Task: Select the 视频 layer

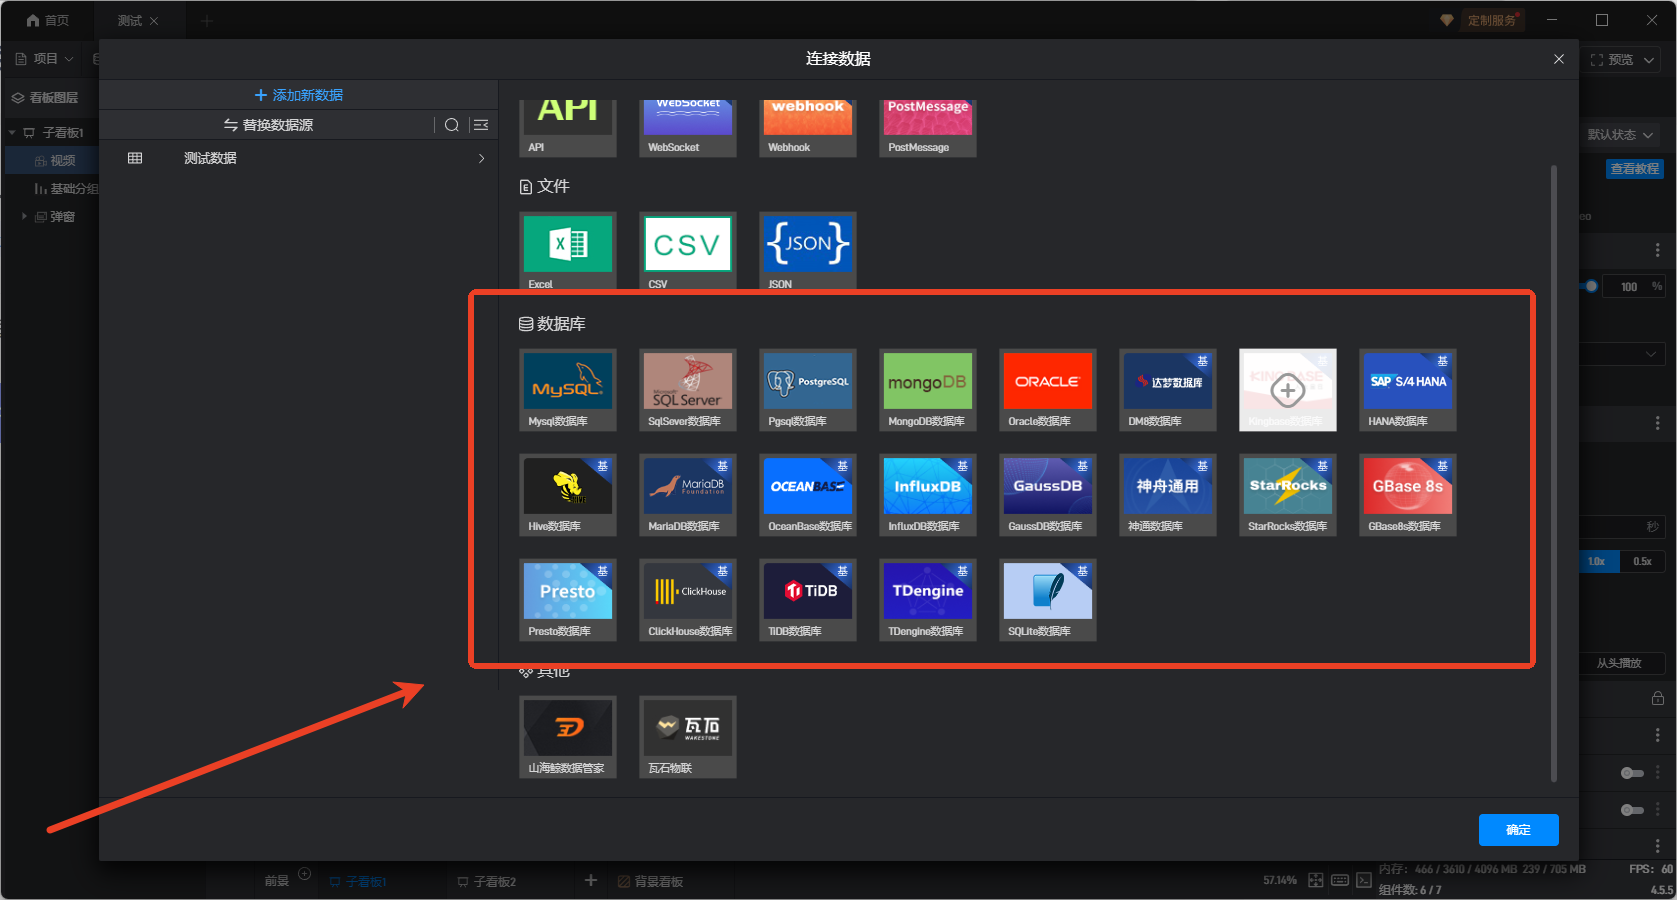Action: pos(54,160)
